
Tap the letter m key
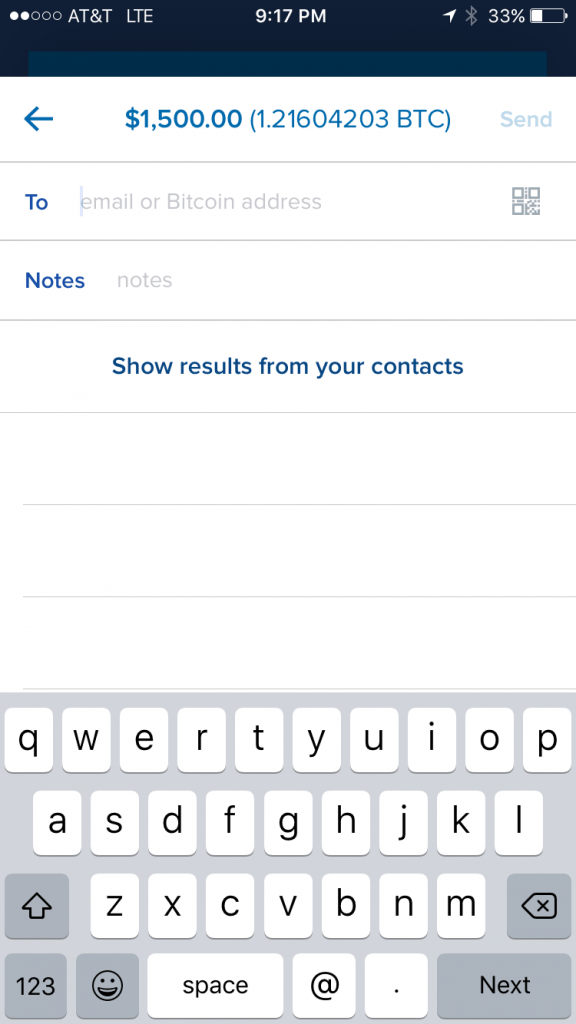[x=461, y=906]
